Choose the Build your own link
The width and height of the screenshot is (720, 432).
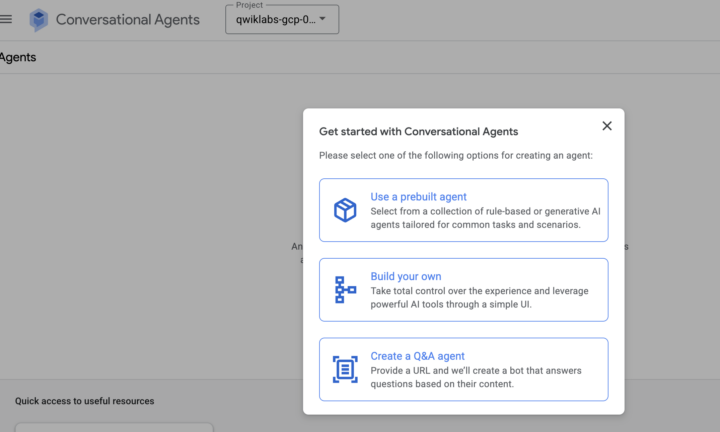coord(406,276)
